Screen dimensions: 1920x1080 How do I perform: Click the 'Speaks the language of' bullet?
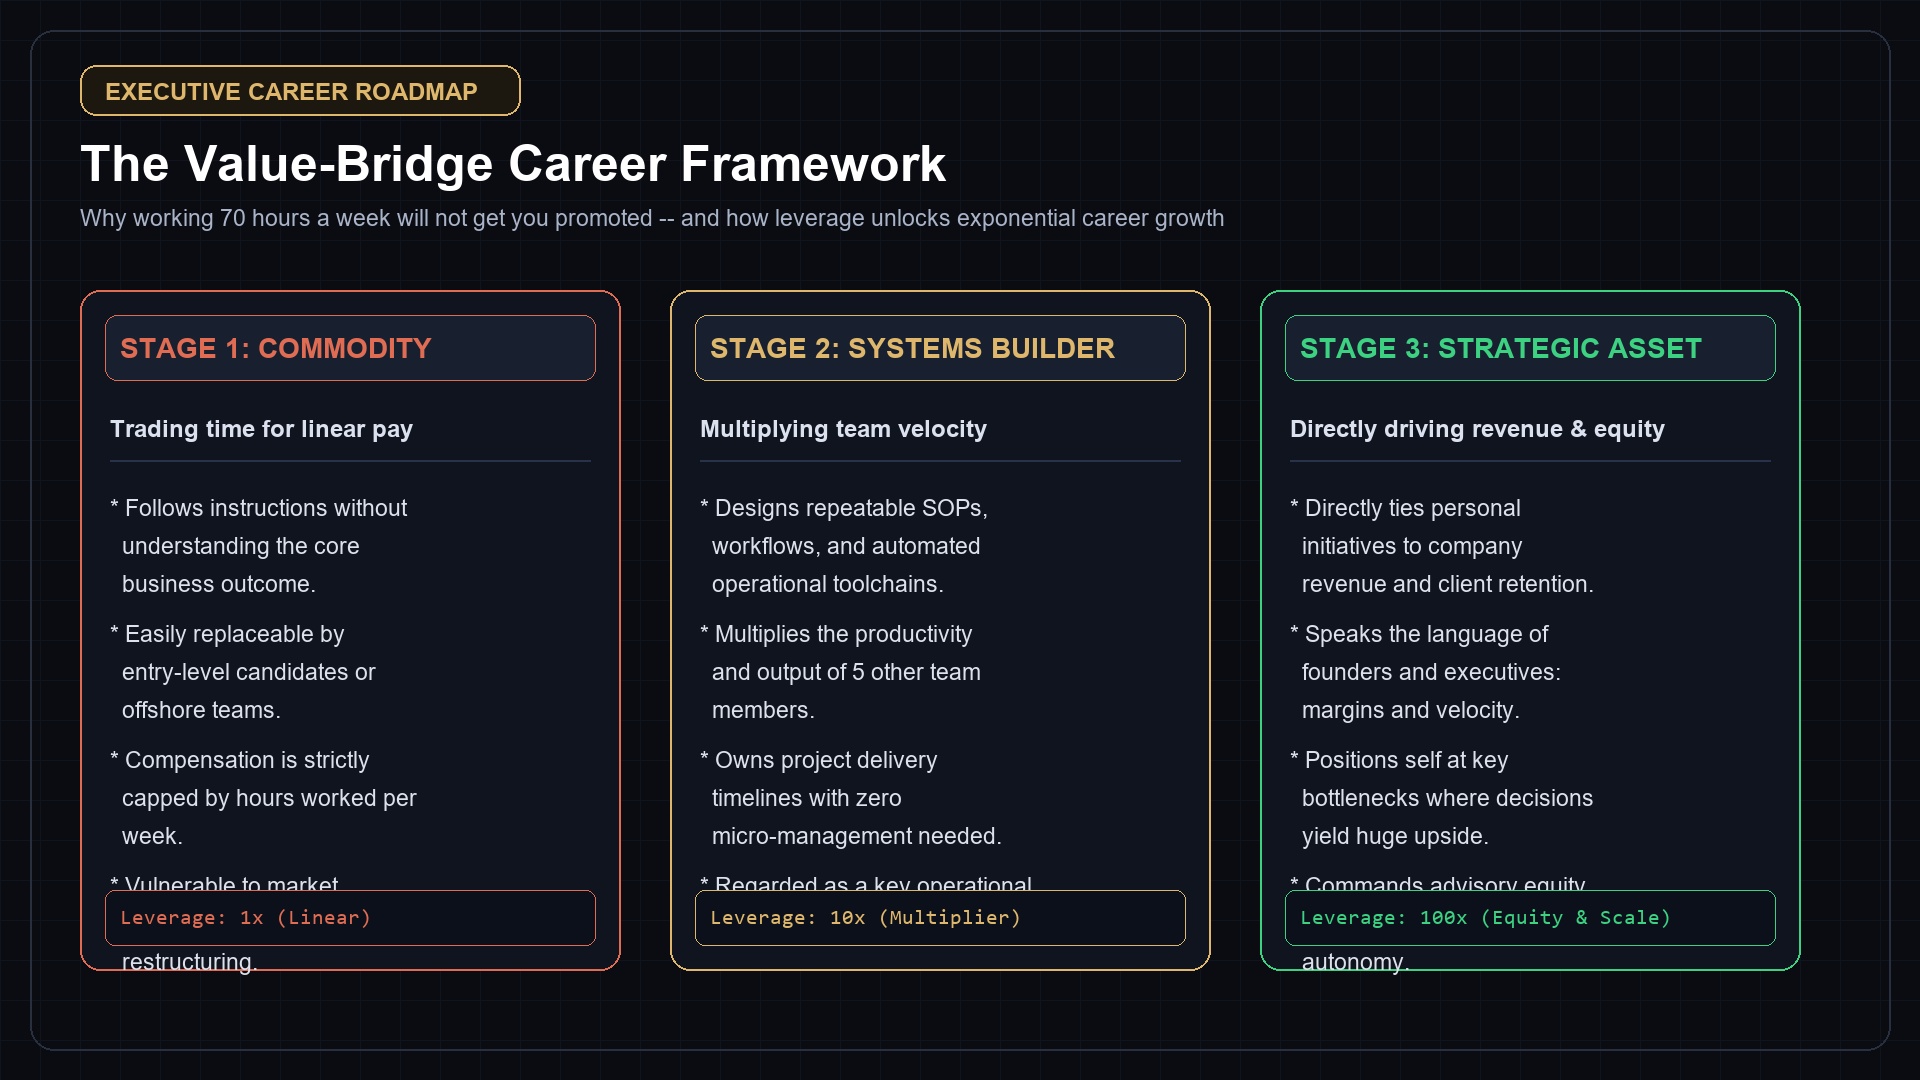click(1425, 672)
